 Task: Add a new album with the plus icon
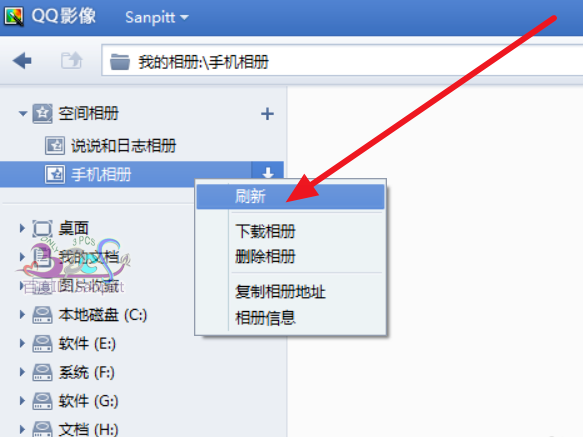tap(267, 114)
